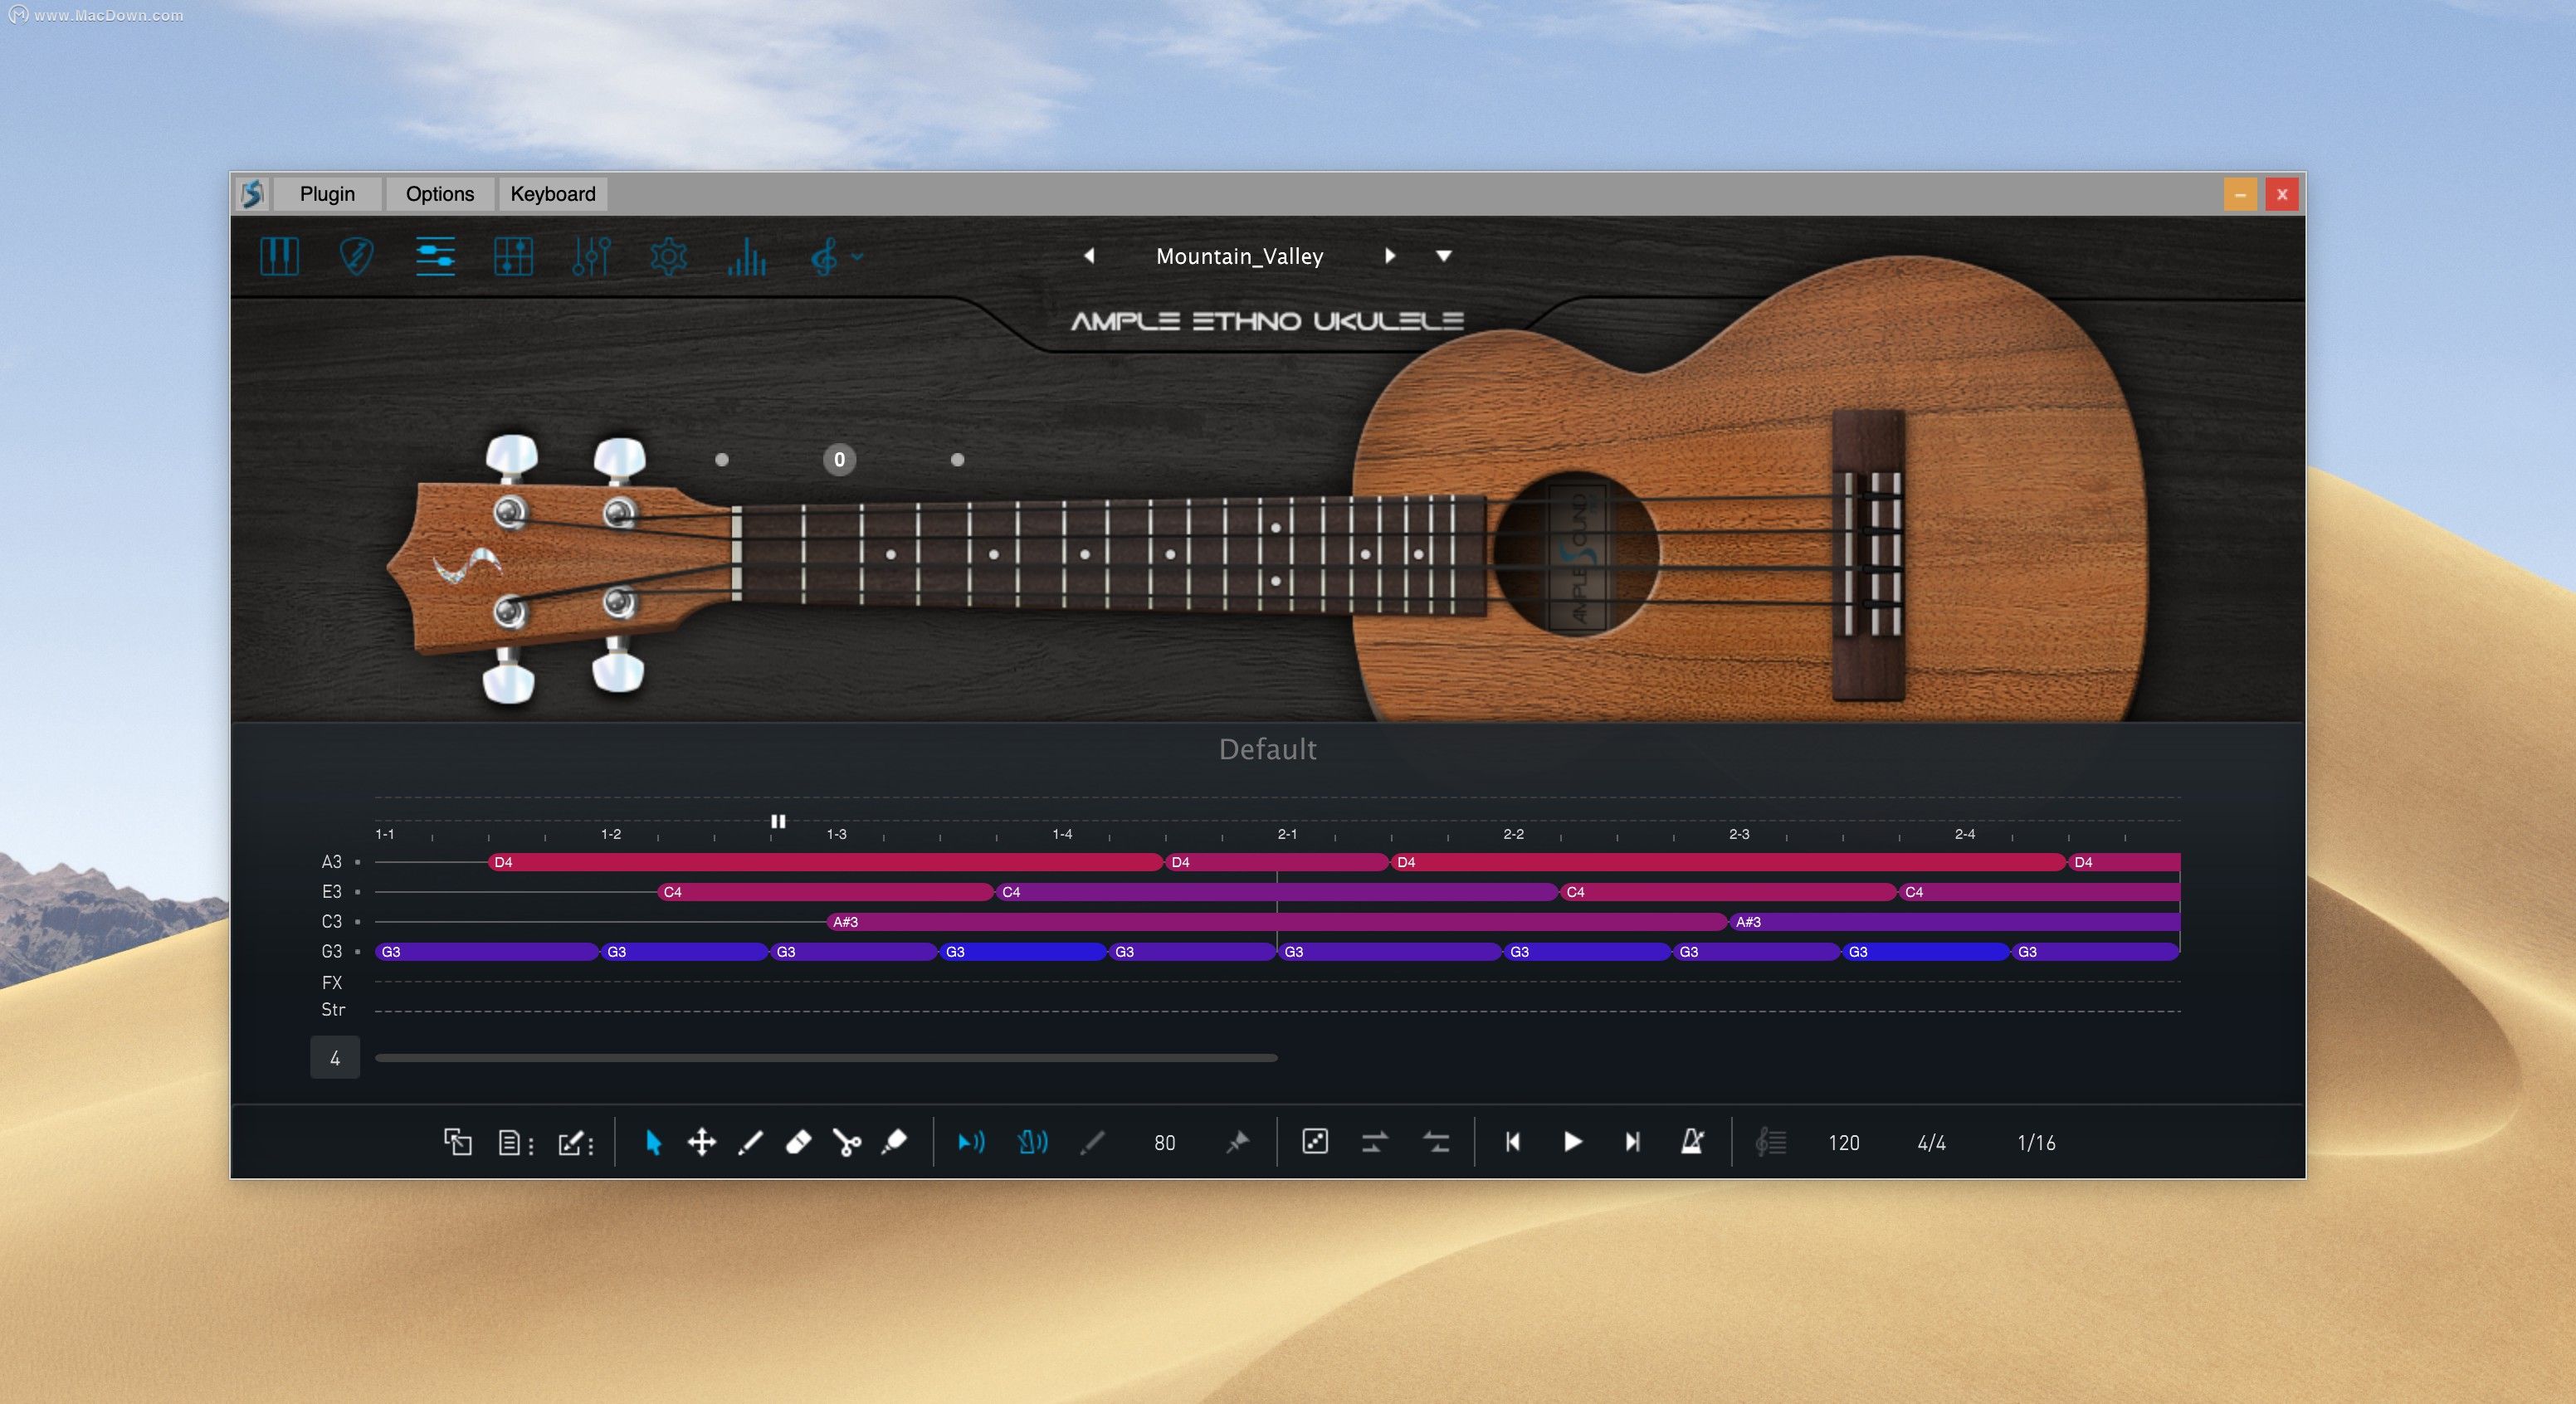Select the first A#3 note on C3
Image resolution: width=2576 pixels, height=1404 pixels.
(1278, 922)
